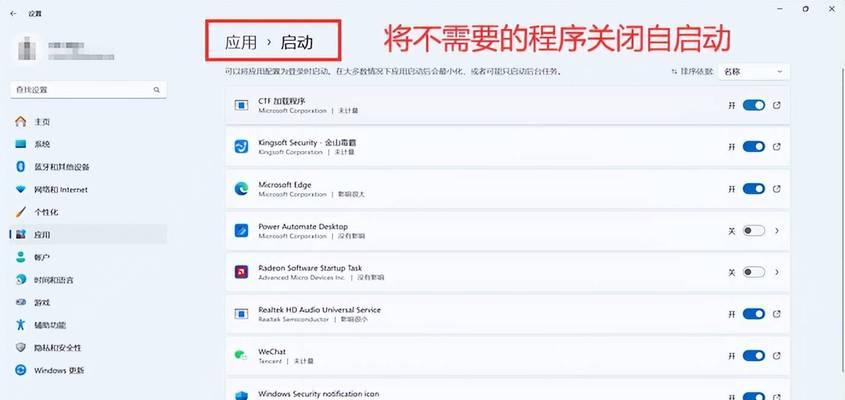Image resolution: width=845 pixels, height=400 pixels.
Task: Open Microsoft Edge external link icon
Action: pos(777,189)
